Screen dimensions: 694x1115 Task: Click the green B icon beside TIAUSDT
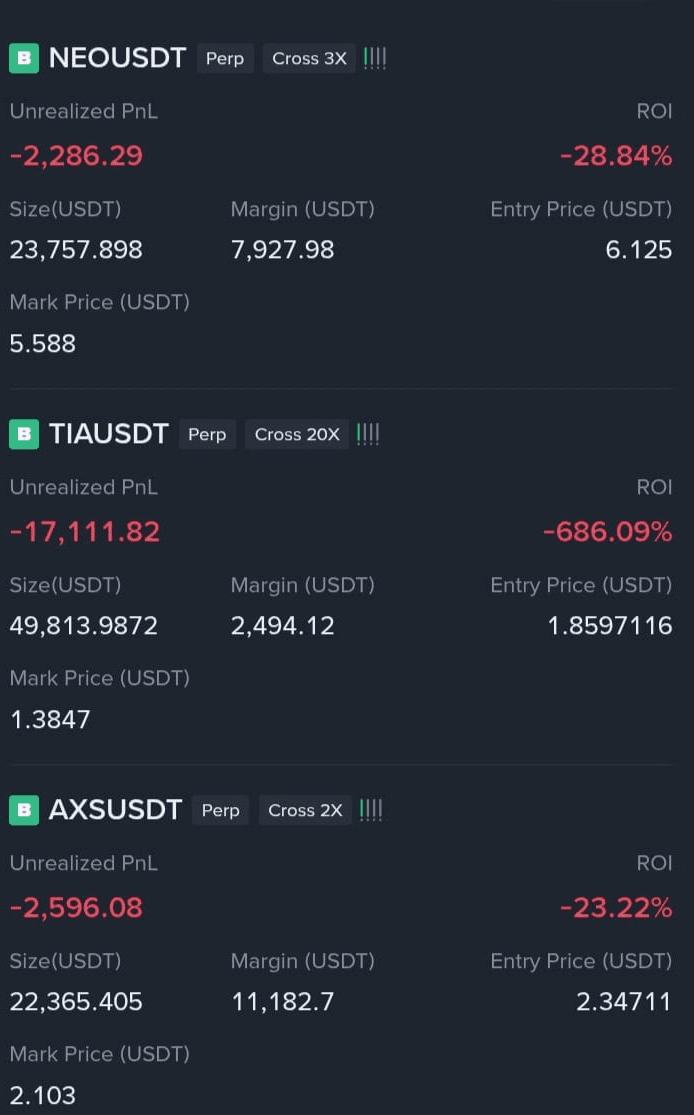(x=23, y=434)
